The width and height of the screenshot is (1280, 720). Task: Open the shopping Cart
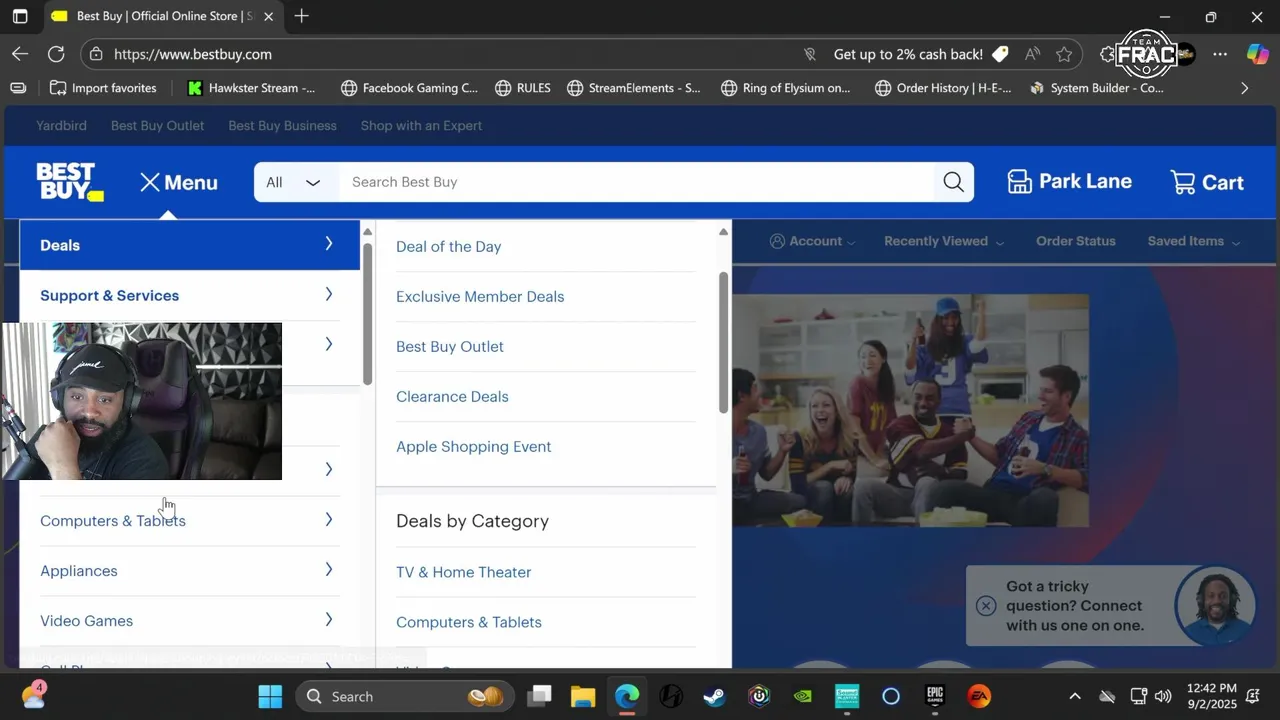pyautogui.click(x=1207, y=182)
